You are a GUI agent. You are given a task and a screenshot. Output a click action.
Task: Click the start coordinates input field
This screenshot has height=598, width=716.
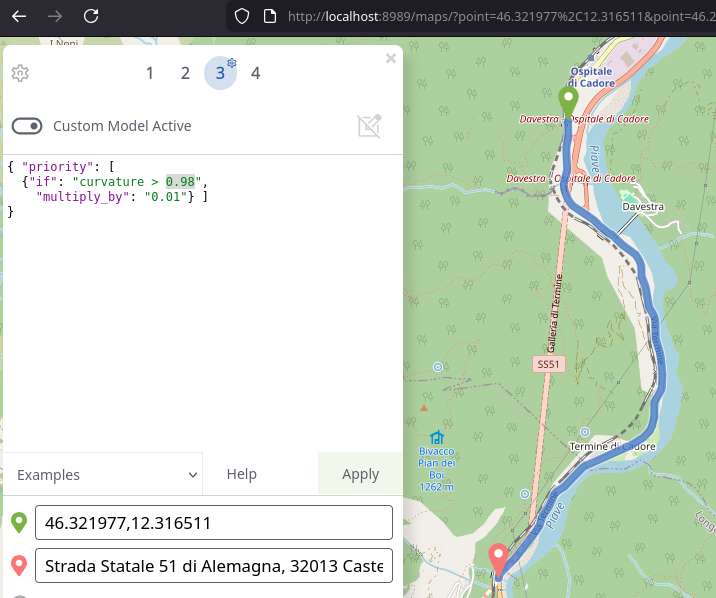tap(213, 522)
